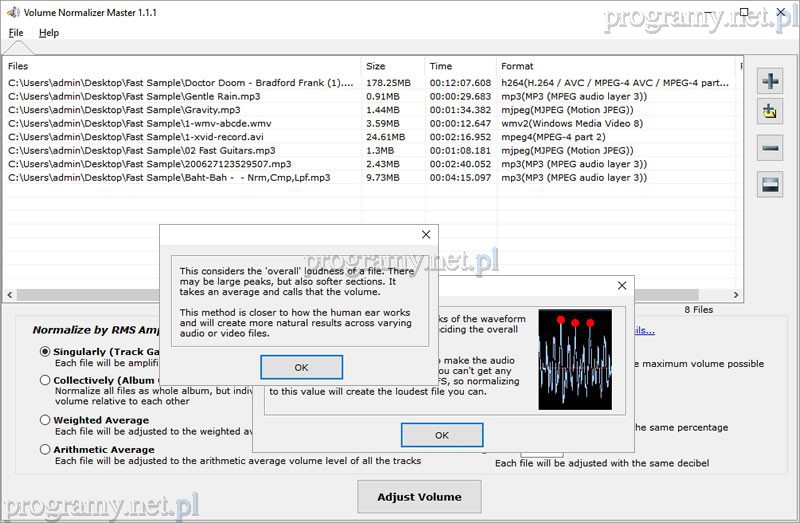Close the overall loudness explanation dialog

pos(425,235)
